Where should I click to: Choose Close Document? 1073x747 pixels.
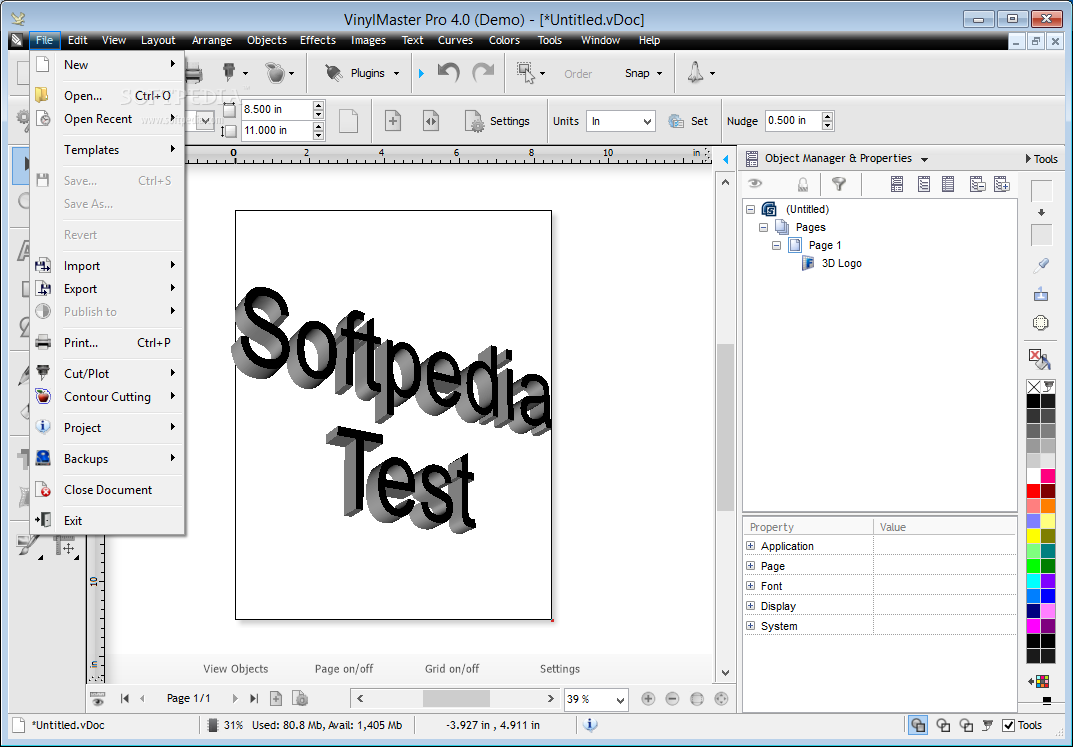107,490
